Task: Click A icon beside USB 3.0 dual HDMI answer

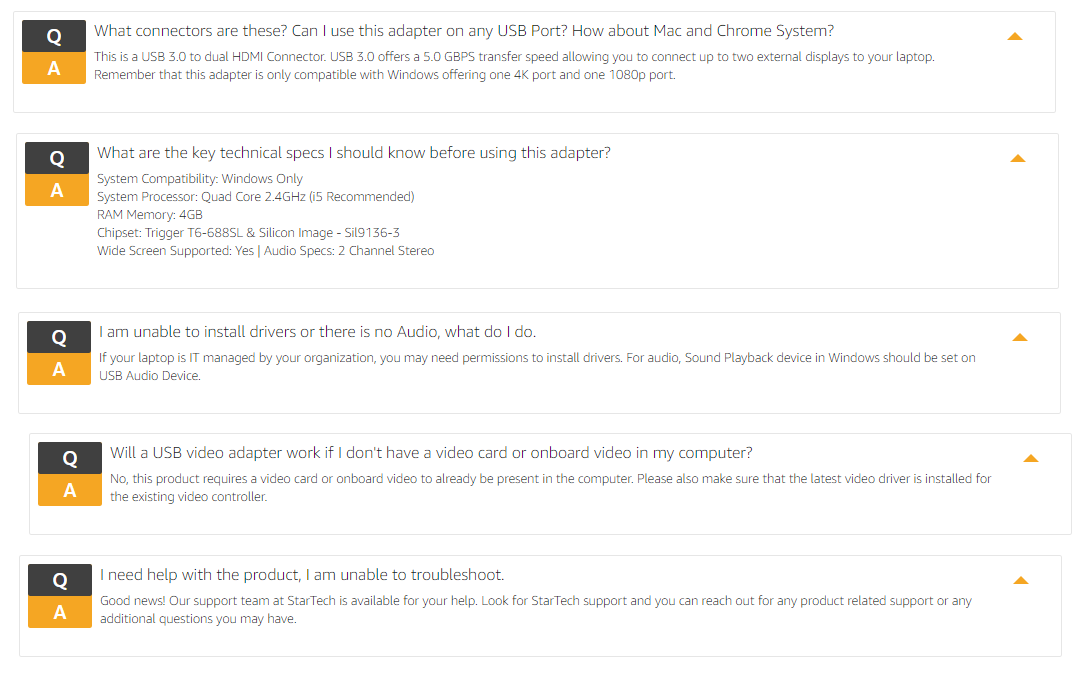Action: pos(54,69)
